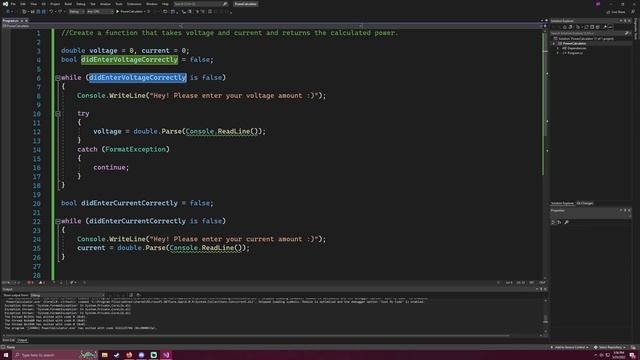The image size is (640, 360).
Task: Click Collapse All icon in Solution Explorer toolbar
Action: point(591,27)
